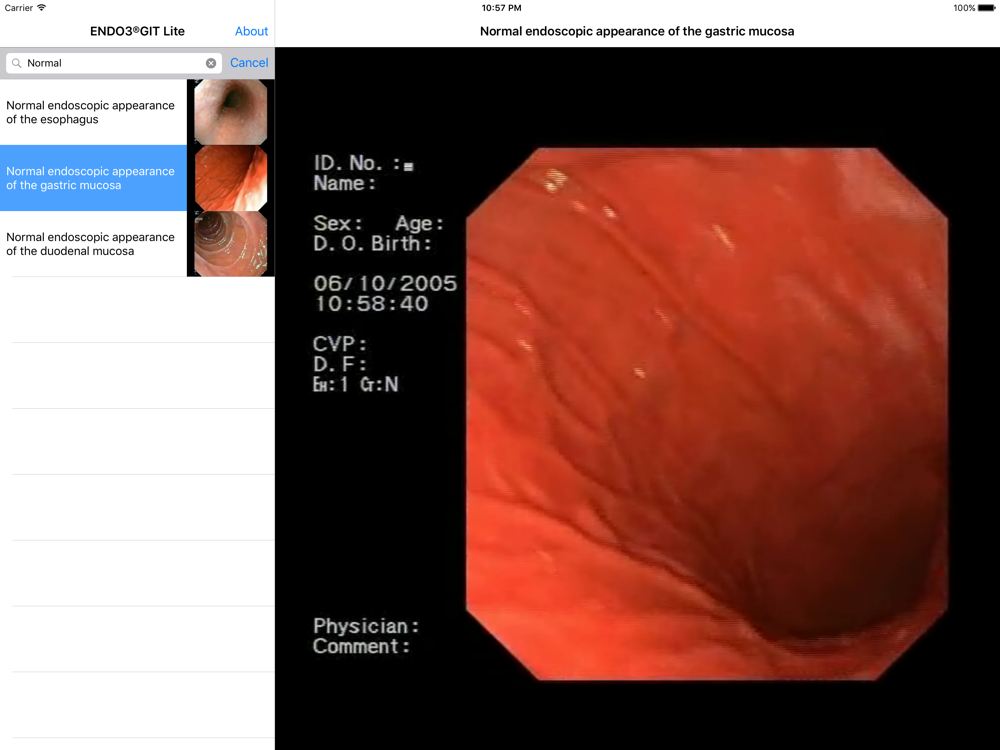The image size is (1000, 750).
Task: Tap the ENDO3 GIT Lite title
Action: coord(137,31)
